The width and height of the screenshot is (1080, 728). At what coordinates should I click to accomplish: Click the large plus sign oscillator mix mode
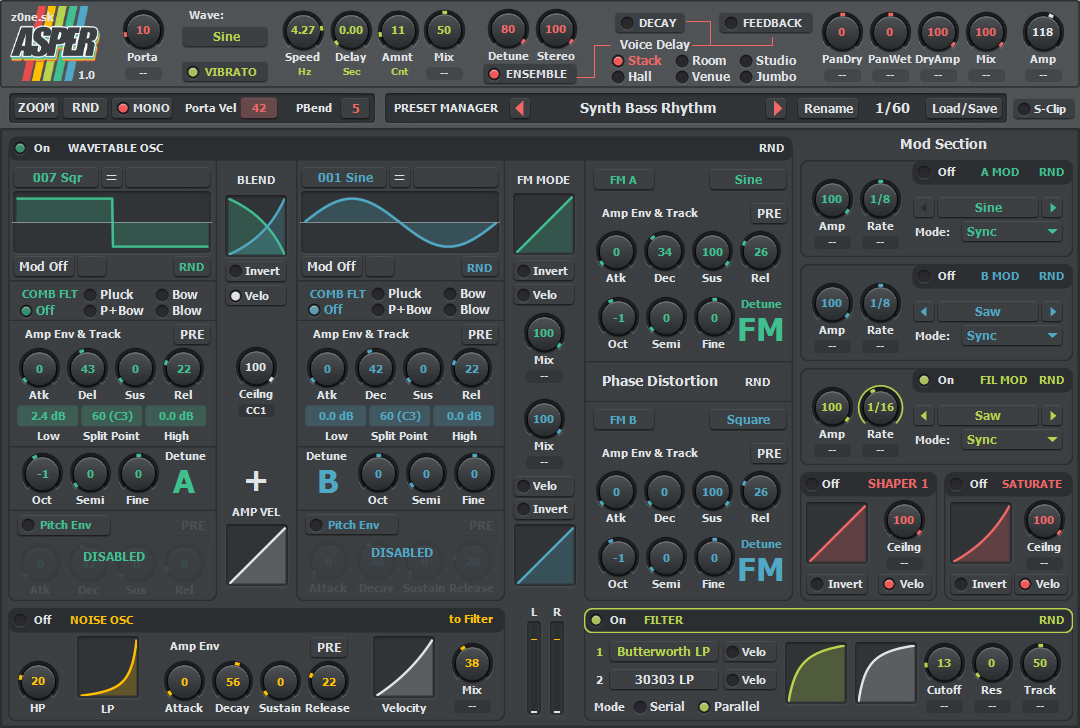coord(256,481)
